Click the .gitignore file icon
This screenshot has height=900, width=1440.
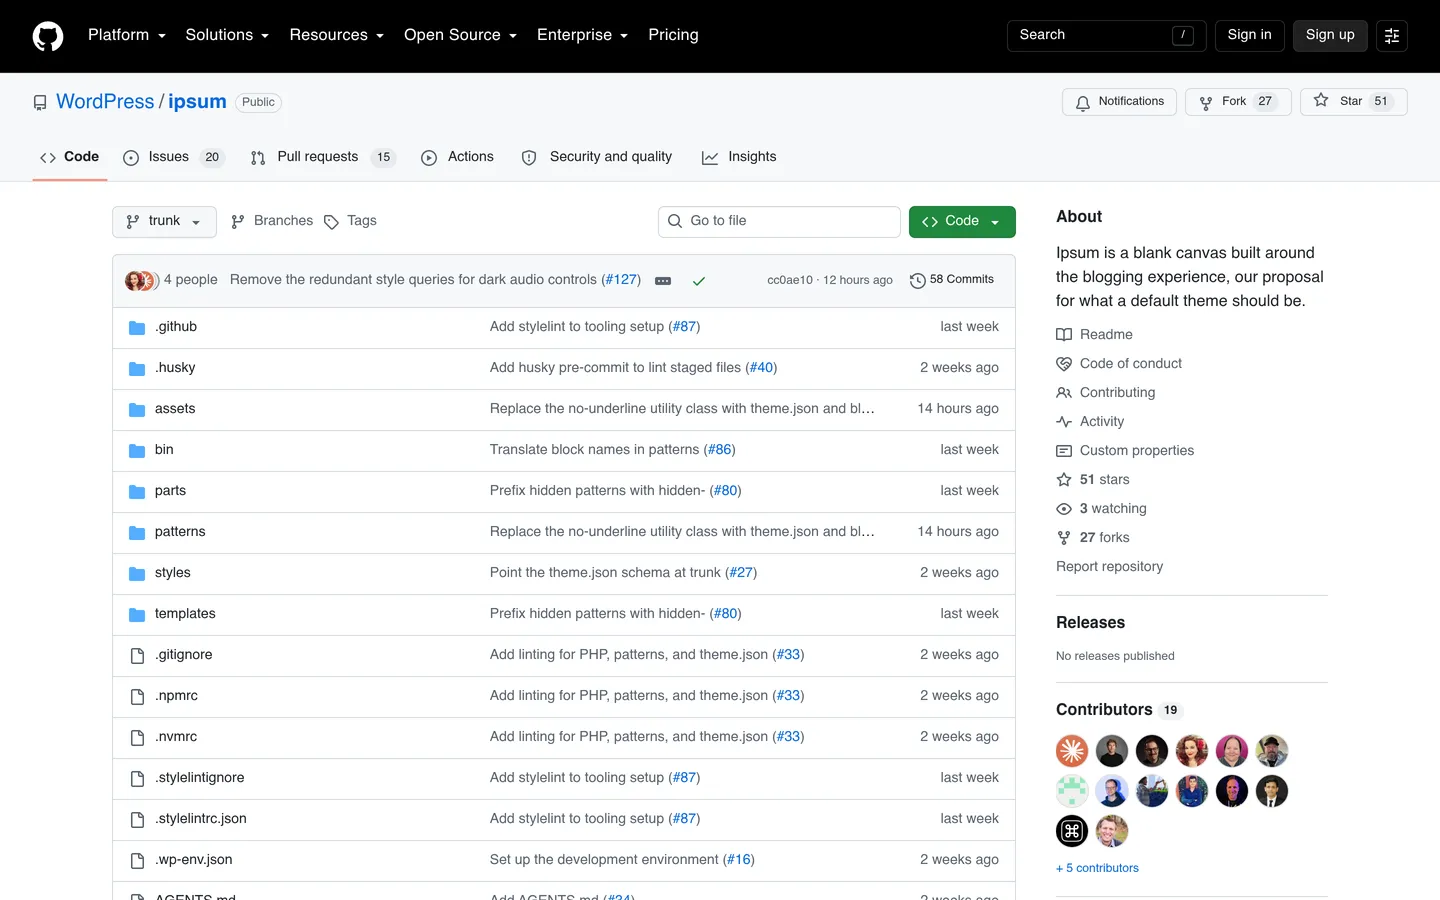[137, 656]
